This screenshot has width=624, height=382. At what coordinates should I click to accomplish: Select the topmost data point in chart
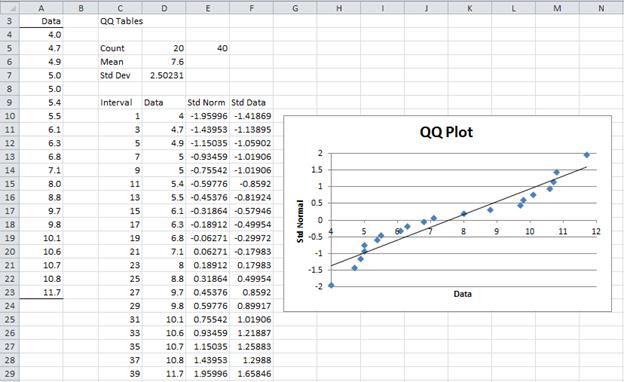click(586, 155)
